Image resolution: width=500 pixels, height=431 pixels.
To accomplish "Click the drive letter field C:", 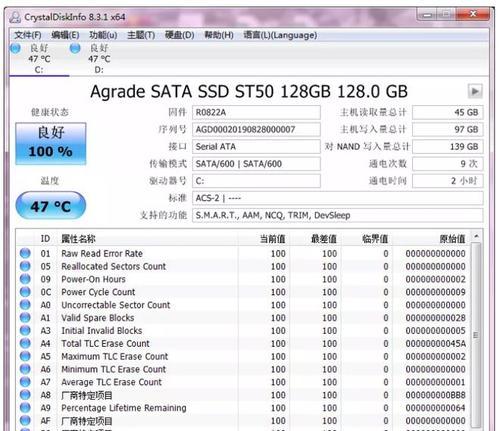I will coord(256,181).
